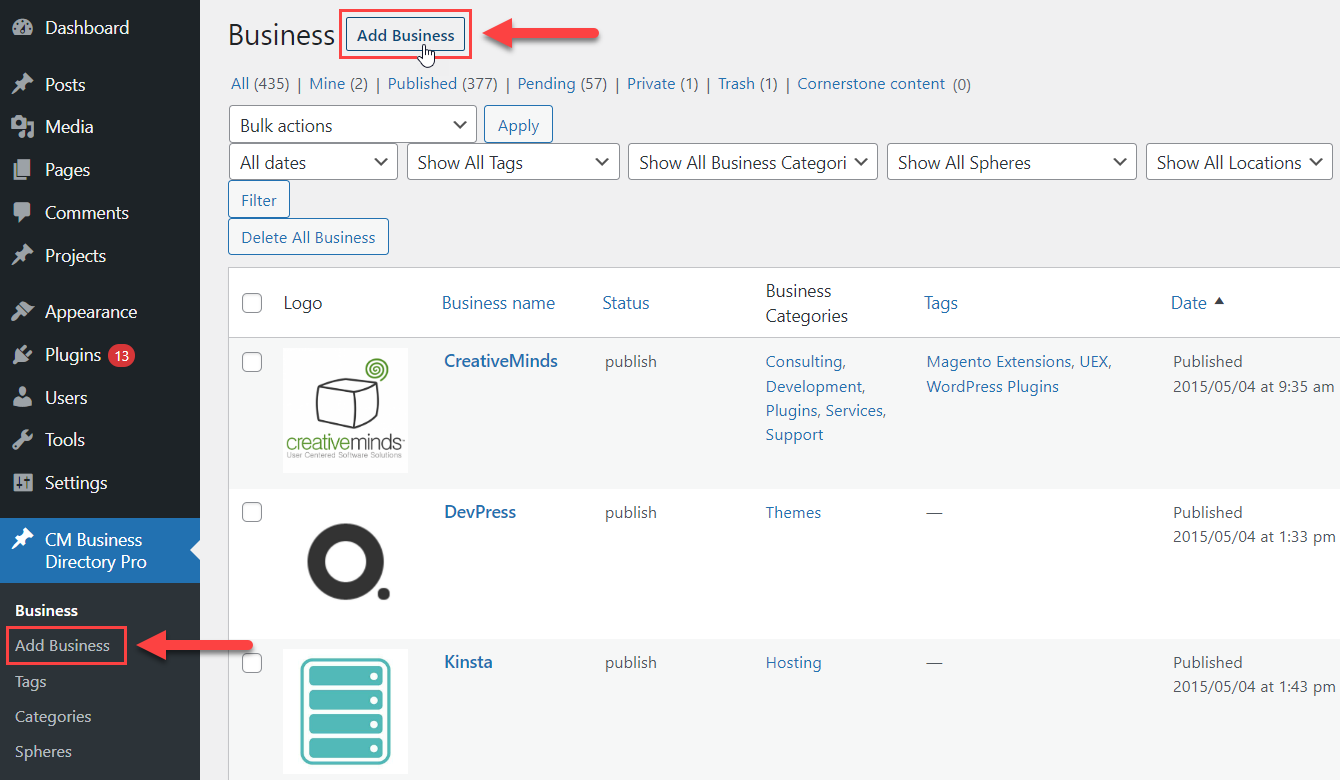Select the Categories submenu item
Image resolution: width=1340 pixels, height=780 pixels.
(53, 717)
